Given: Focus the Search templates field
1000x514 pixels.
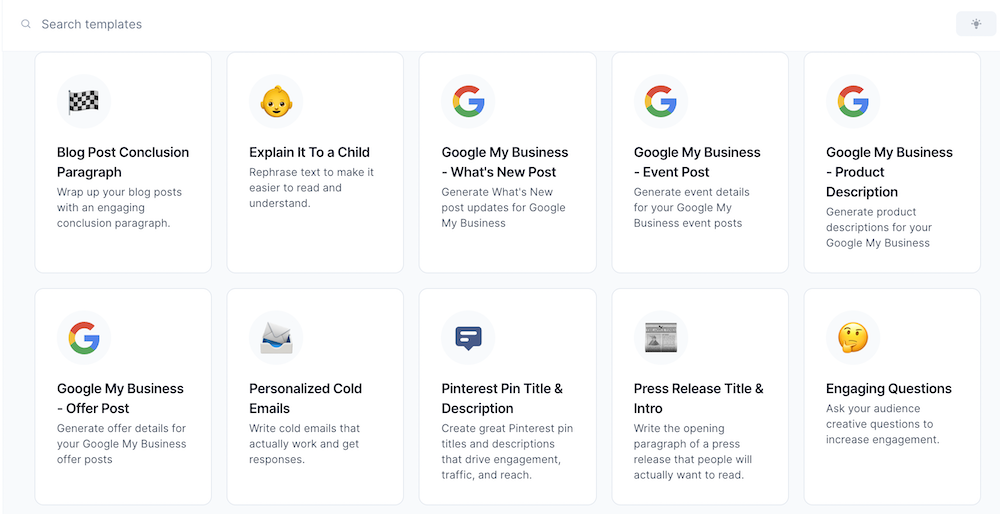Looking at the screenshot, I should (485, 24).
